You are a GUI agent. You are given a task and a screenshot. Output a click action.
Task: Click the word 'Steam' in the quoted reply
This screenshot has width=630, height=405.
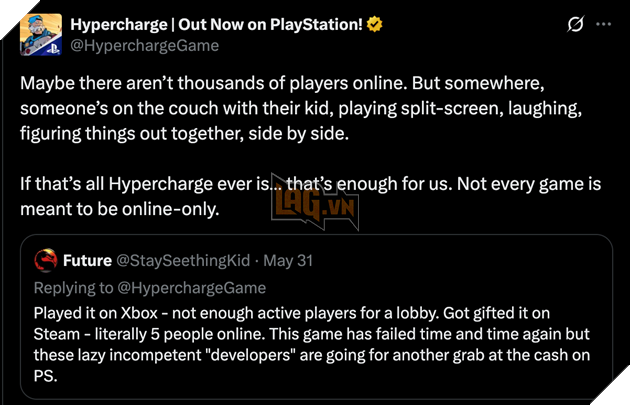58,336
